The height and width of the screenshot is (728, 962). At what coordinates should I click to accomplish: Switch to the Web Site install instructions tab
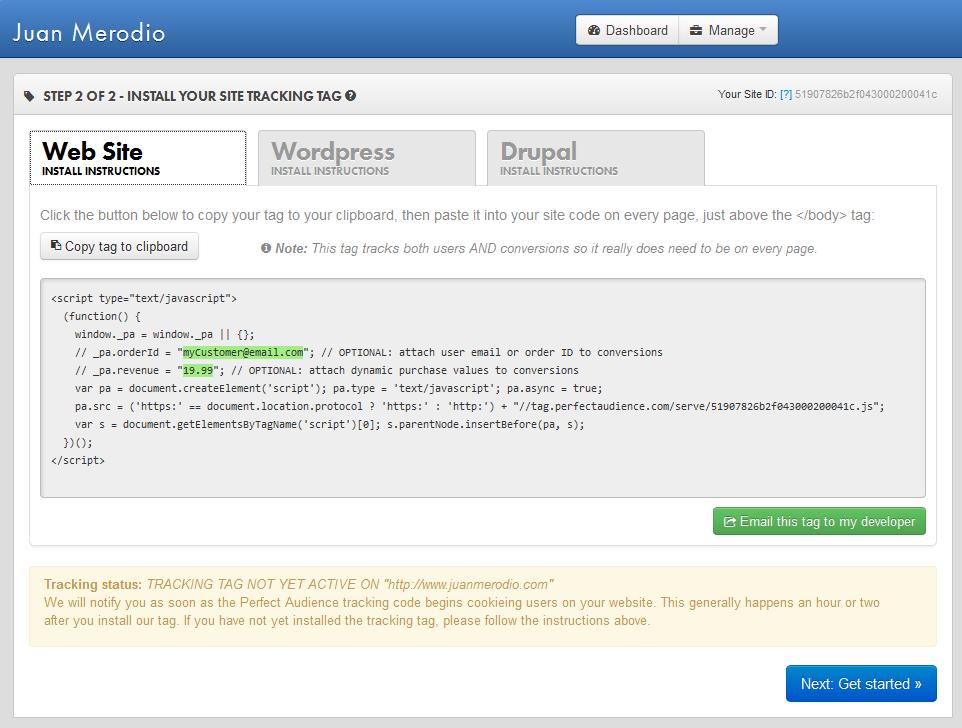click(x=138, y=158)
